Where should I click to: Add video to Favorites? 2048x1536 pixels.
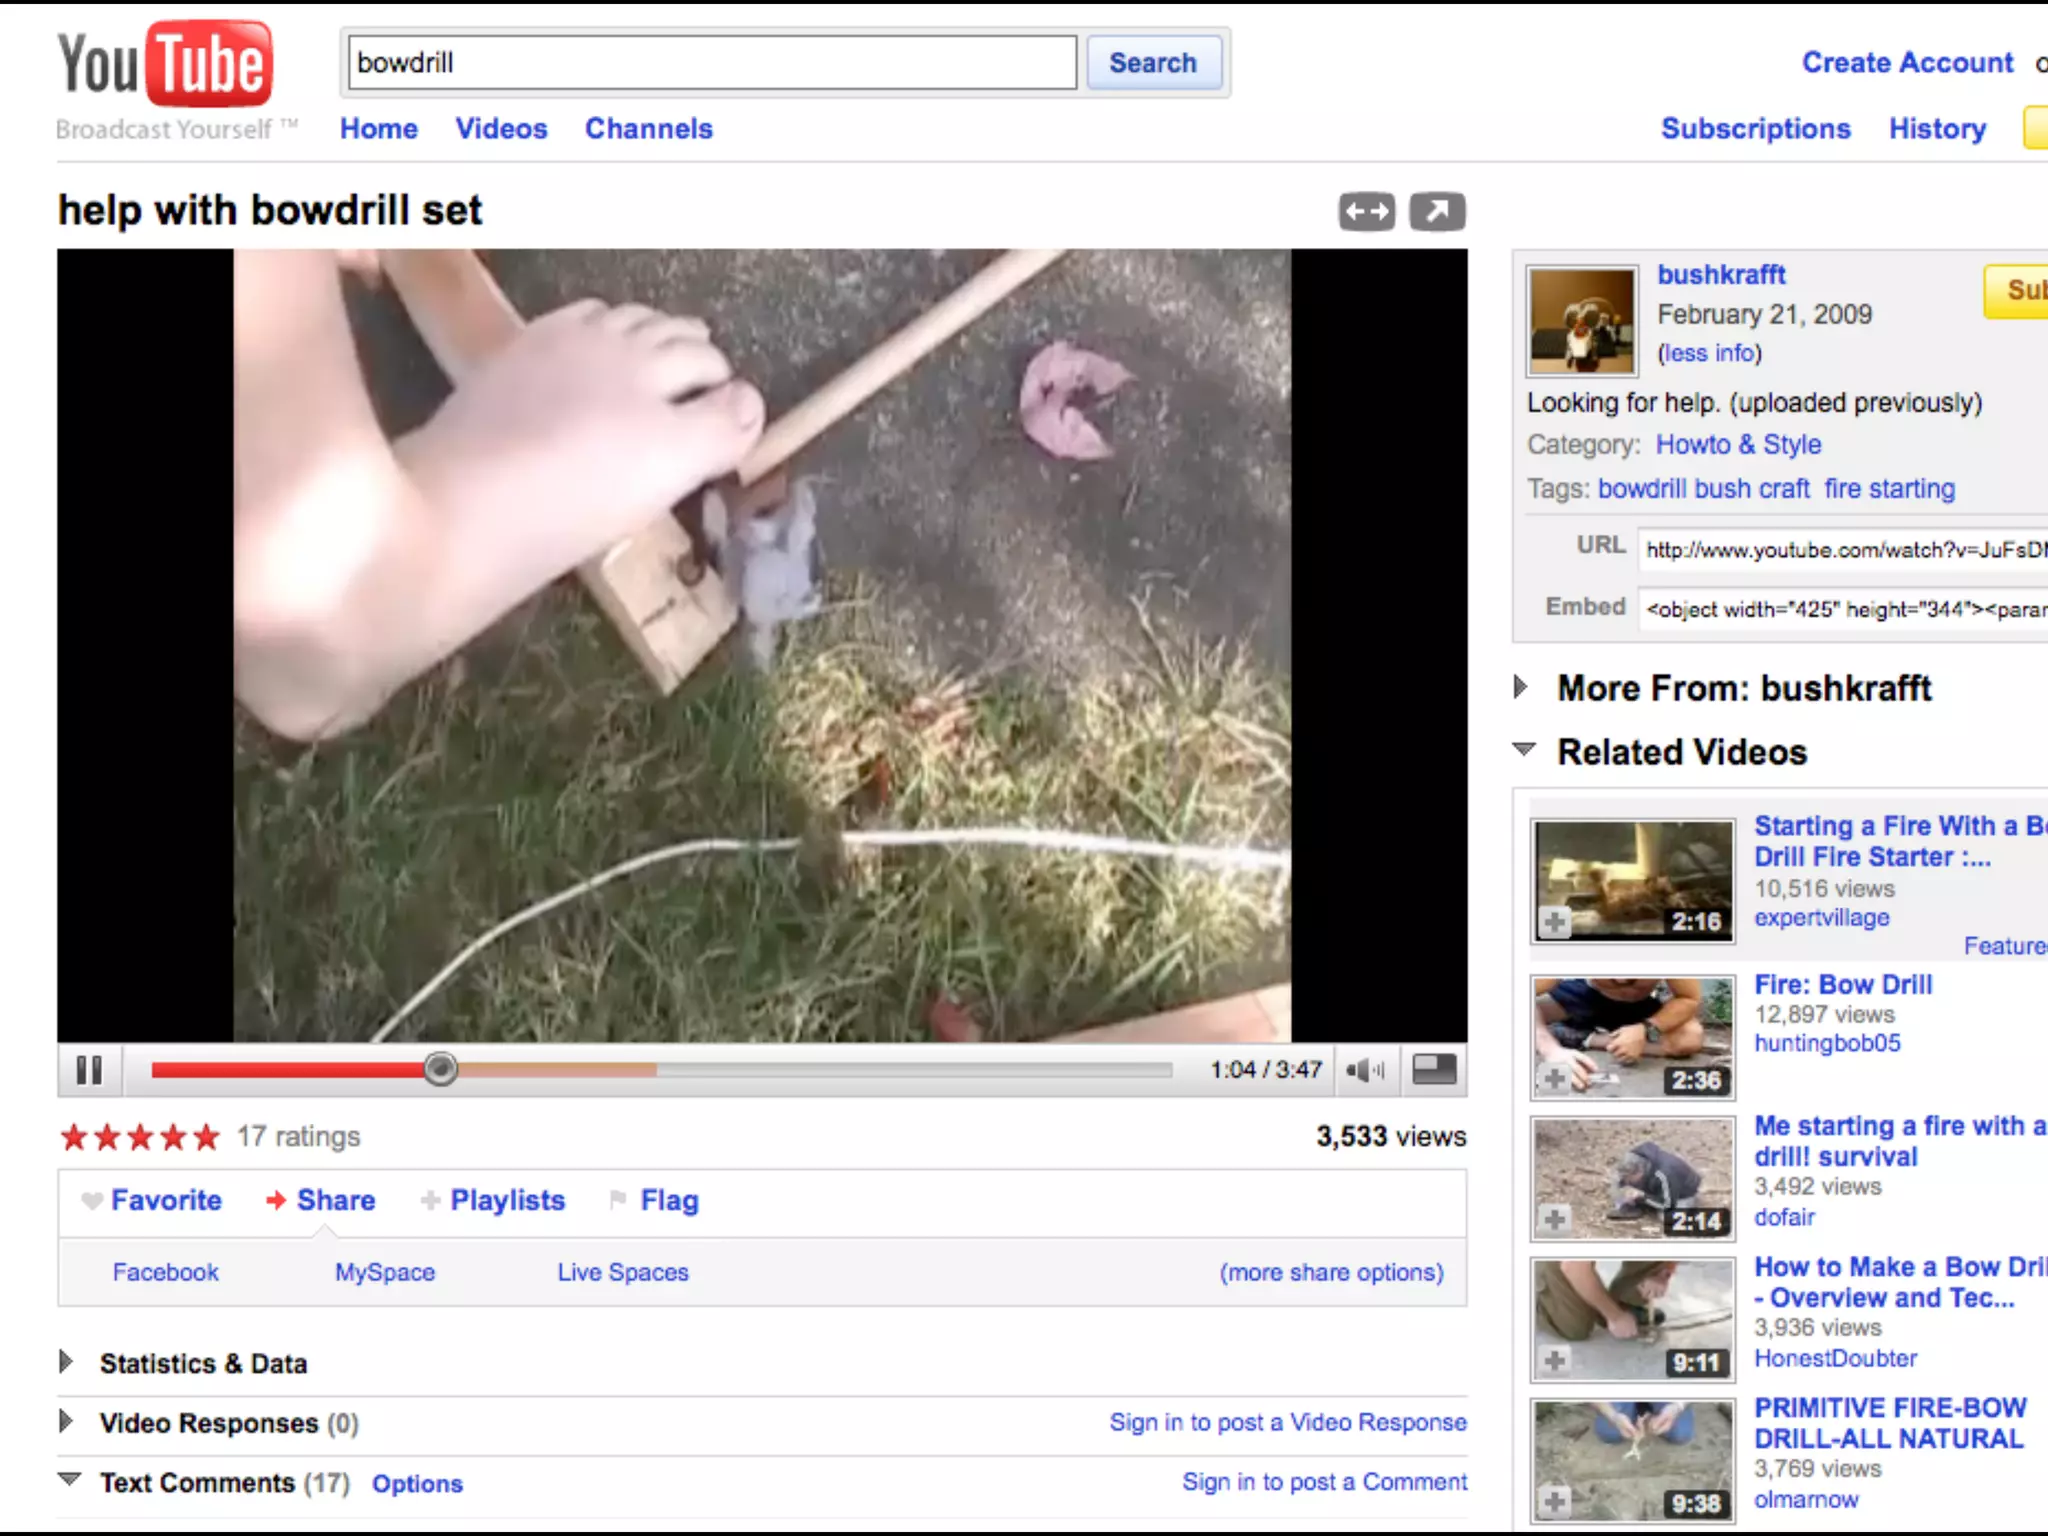click(x=165, y=1200)
